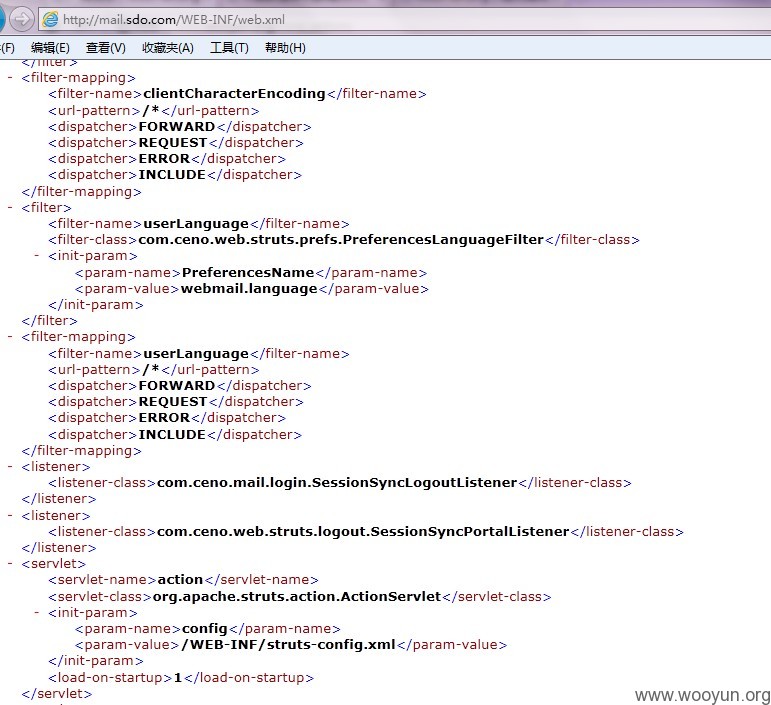Click userLanguage inside the filter element
Screen dimensions: 771x705
[196, 224]
